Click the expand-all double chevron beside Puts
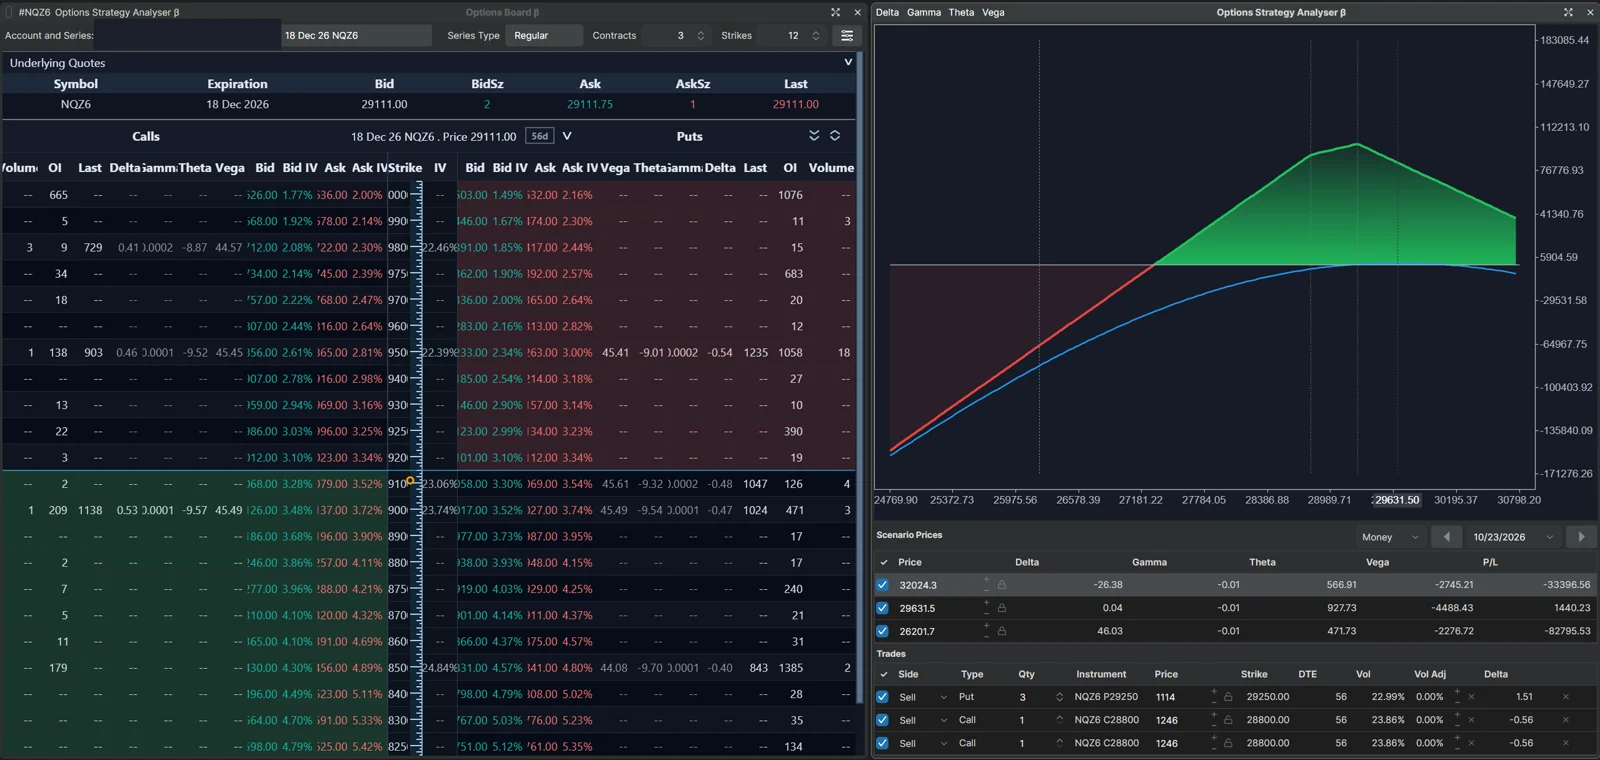1600x760 pixels. [x=814, y=136]
